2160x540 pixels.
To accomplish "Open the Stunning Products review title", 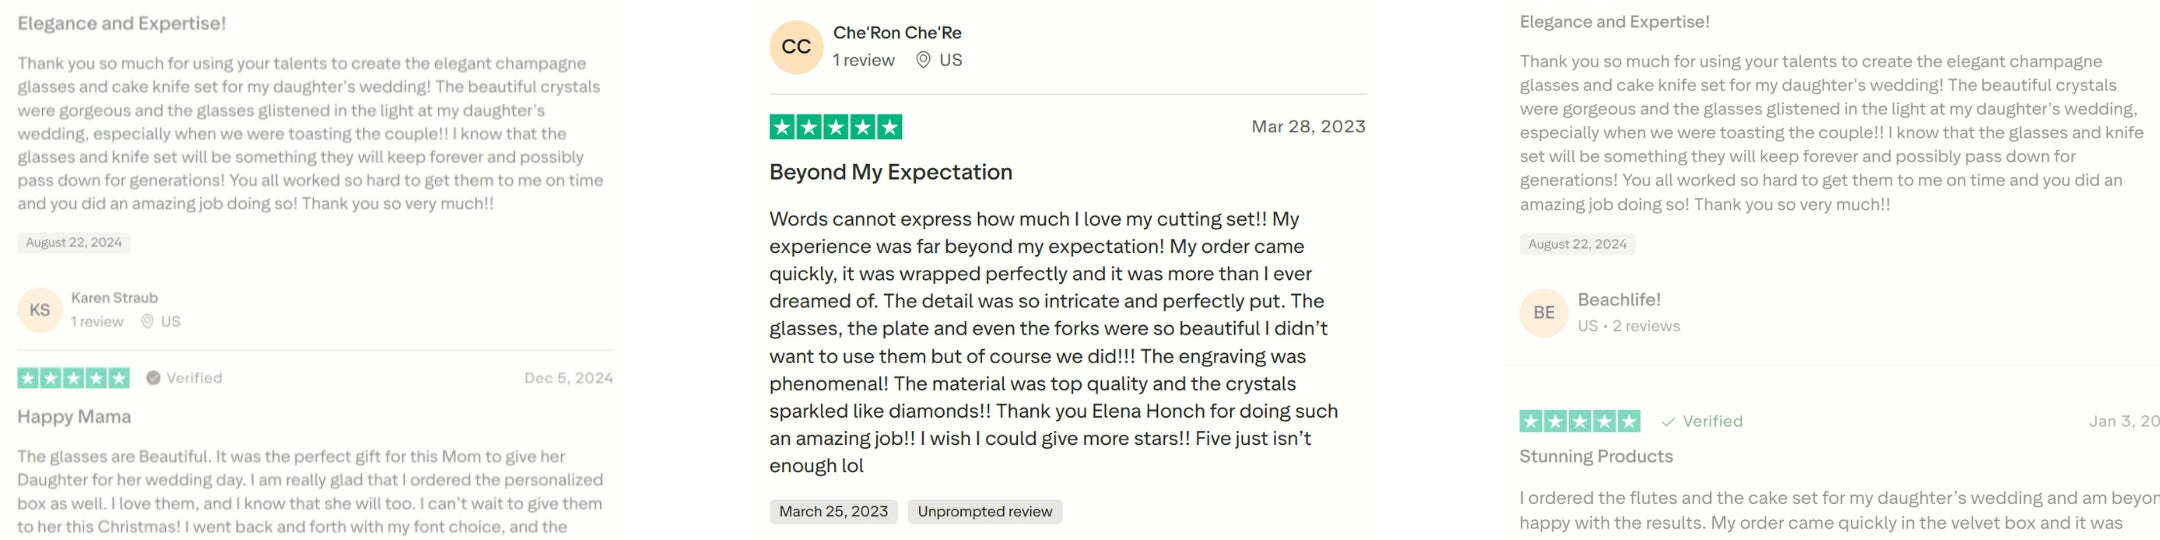I will pos(1595,457).
